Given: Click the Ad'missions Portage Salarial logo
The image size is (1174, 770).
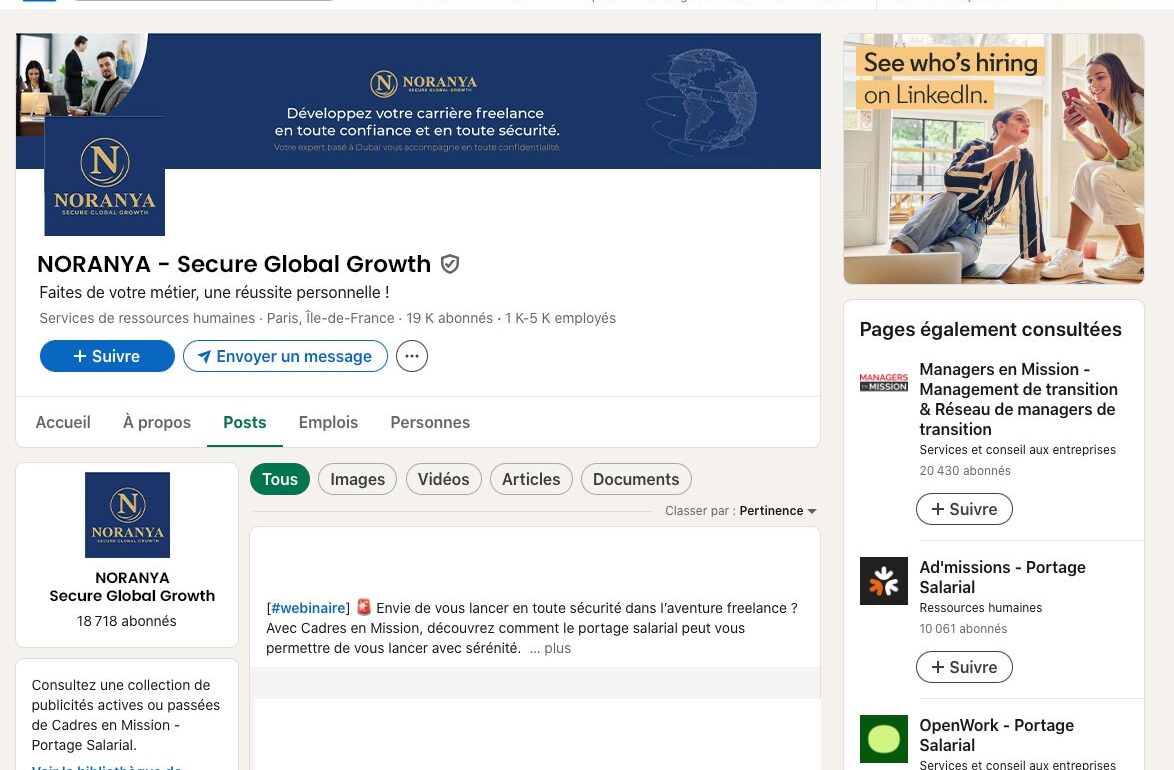Looking at the screenshot, I should 883,581.
